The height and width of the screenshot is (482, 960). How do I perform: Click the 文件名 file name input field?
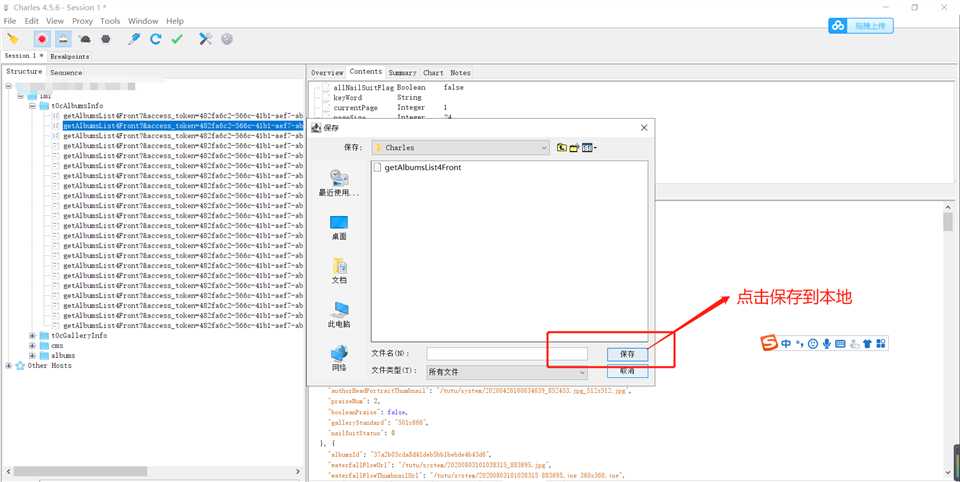click(x=507, y=354)
